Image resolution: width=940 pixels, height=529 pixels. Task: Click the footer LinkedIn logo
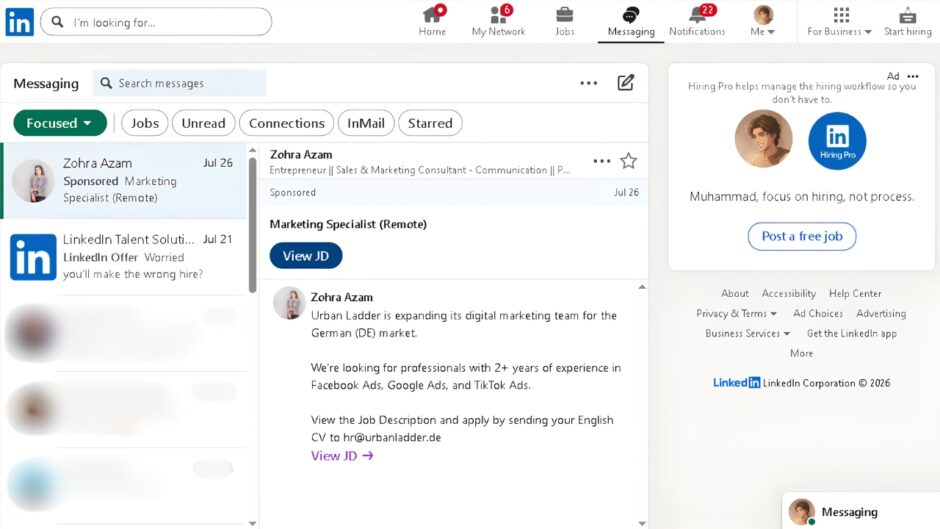pos(736,383)
